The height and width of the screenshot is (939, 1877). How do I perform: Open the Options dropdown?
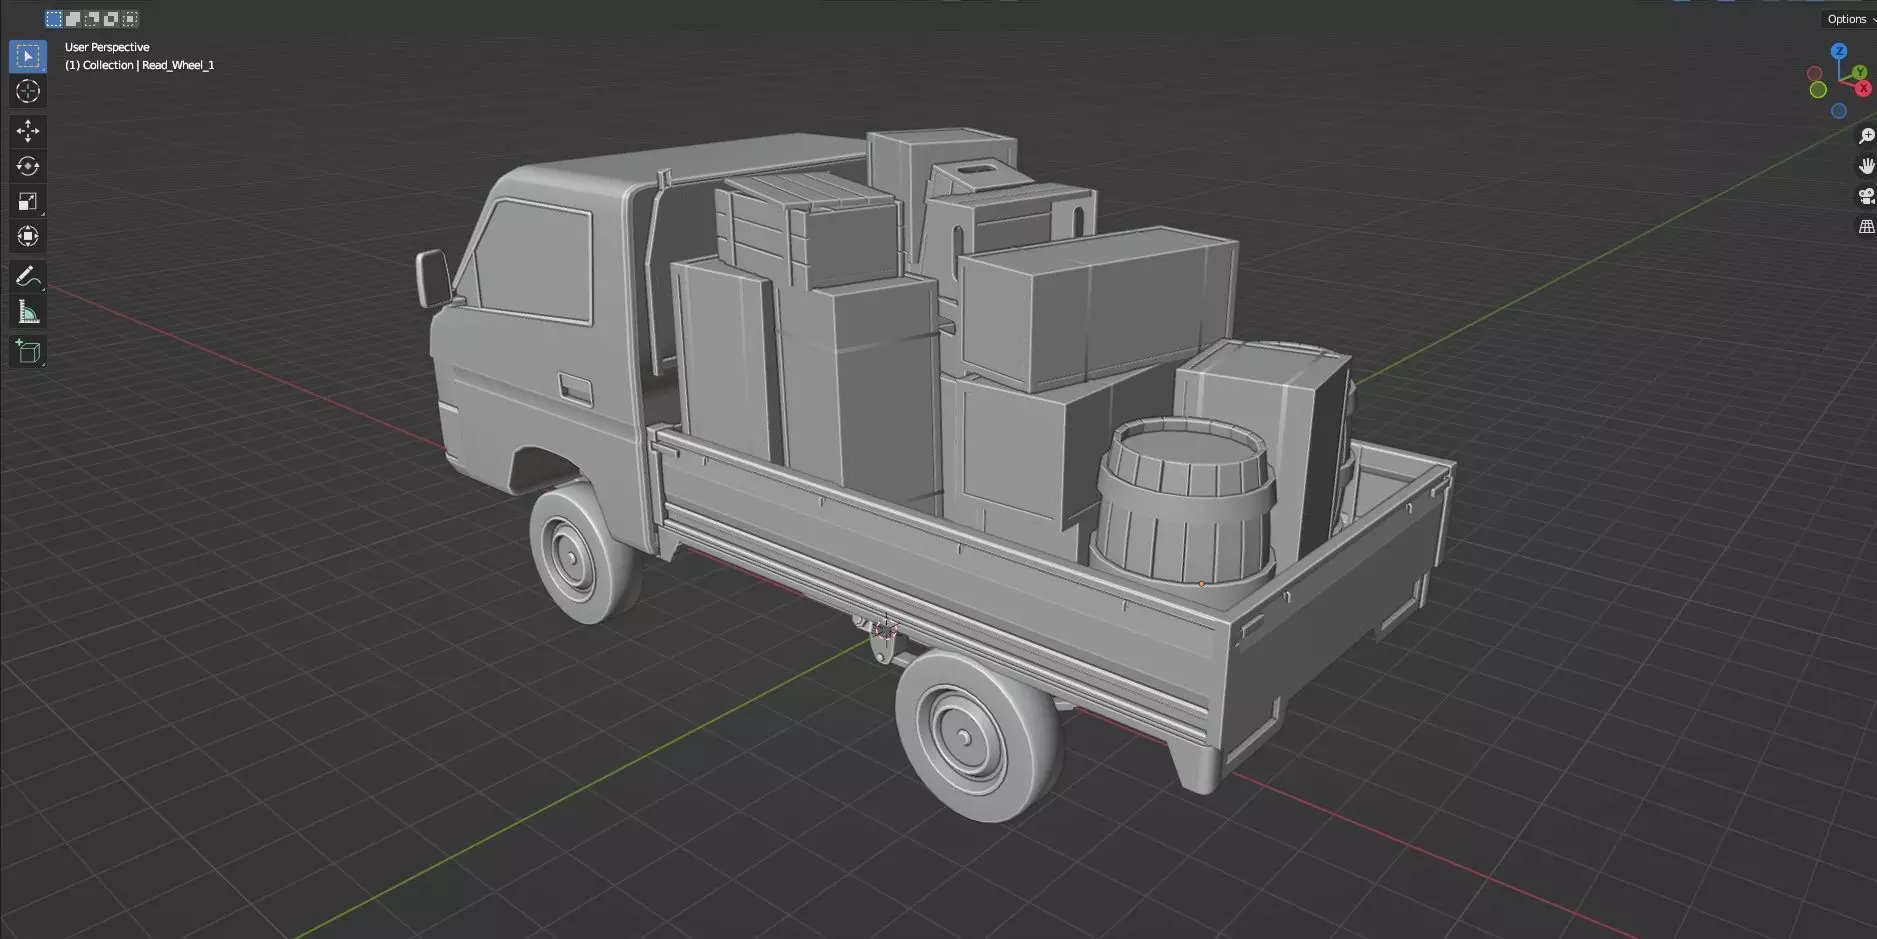click(x=1850, y=19)
